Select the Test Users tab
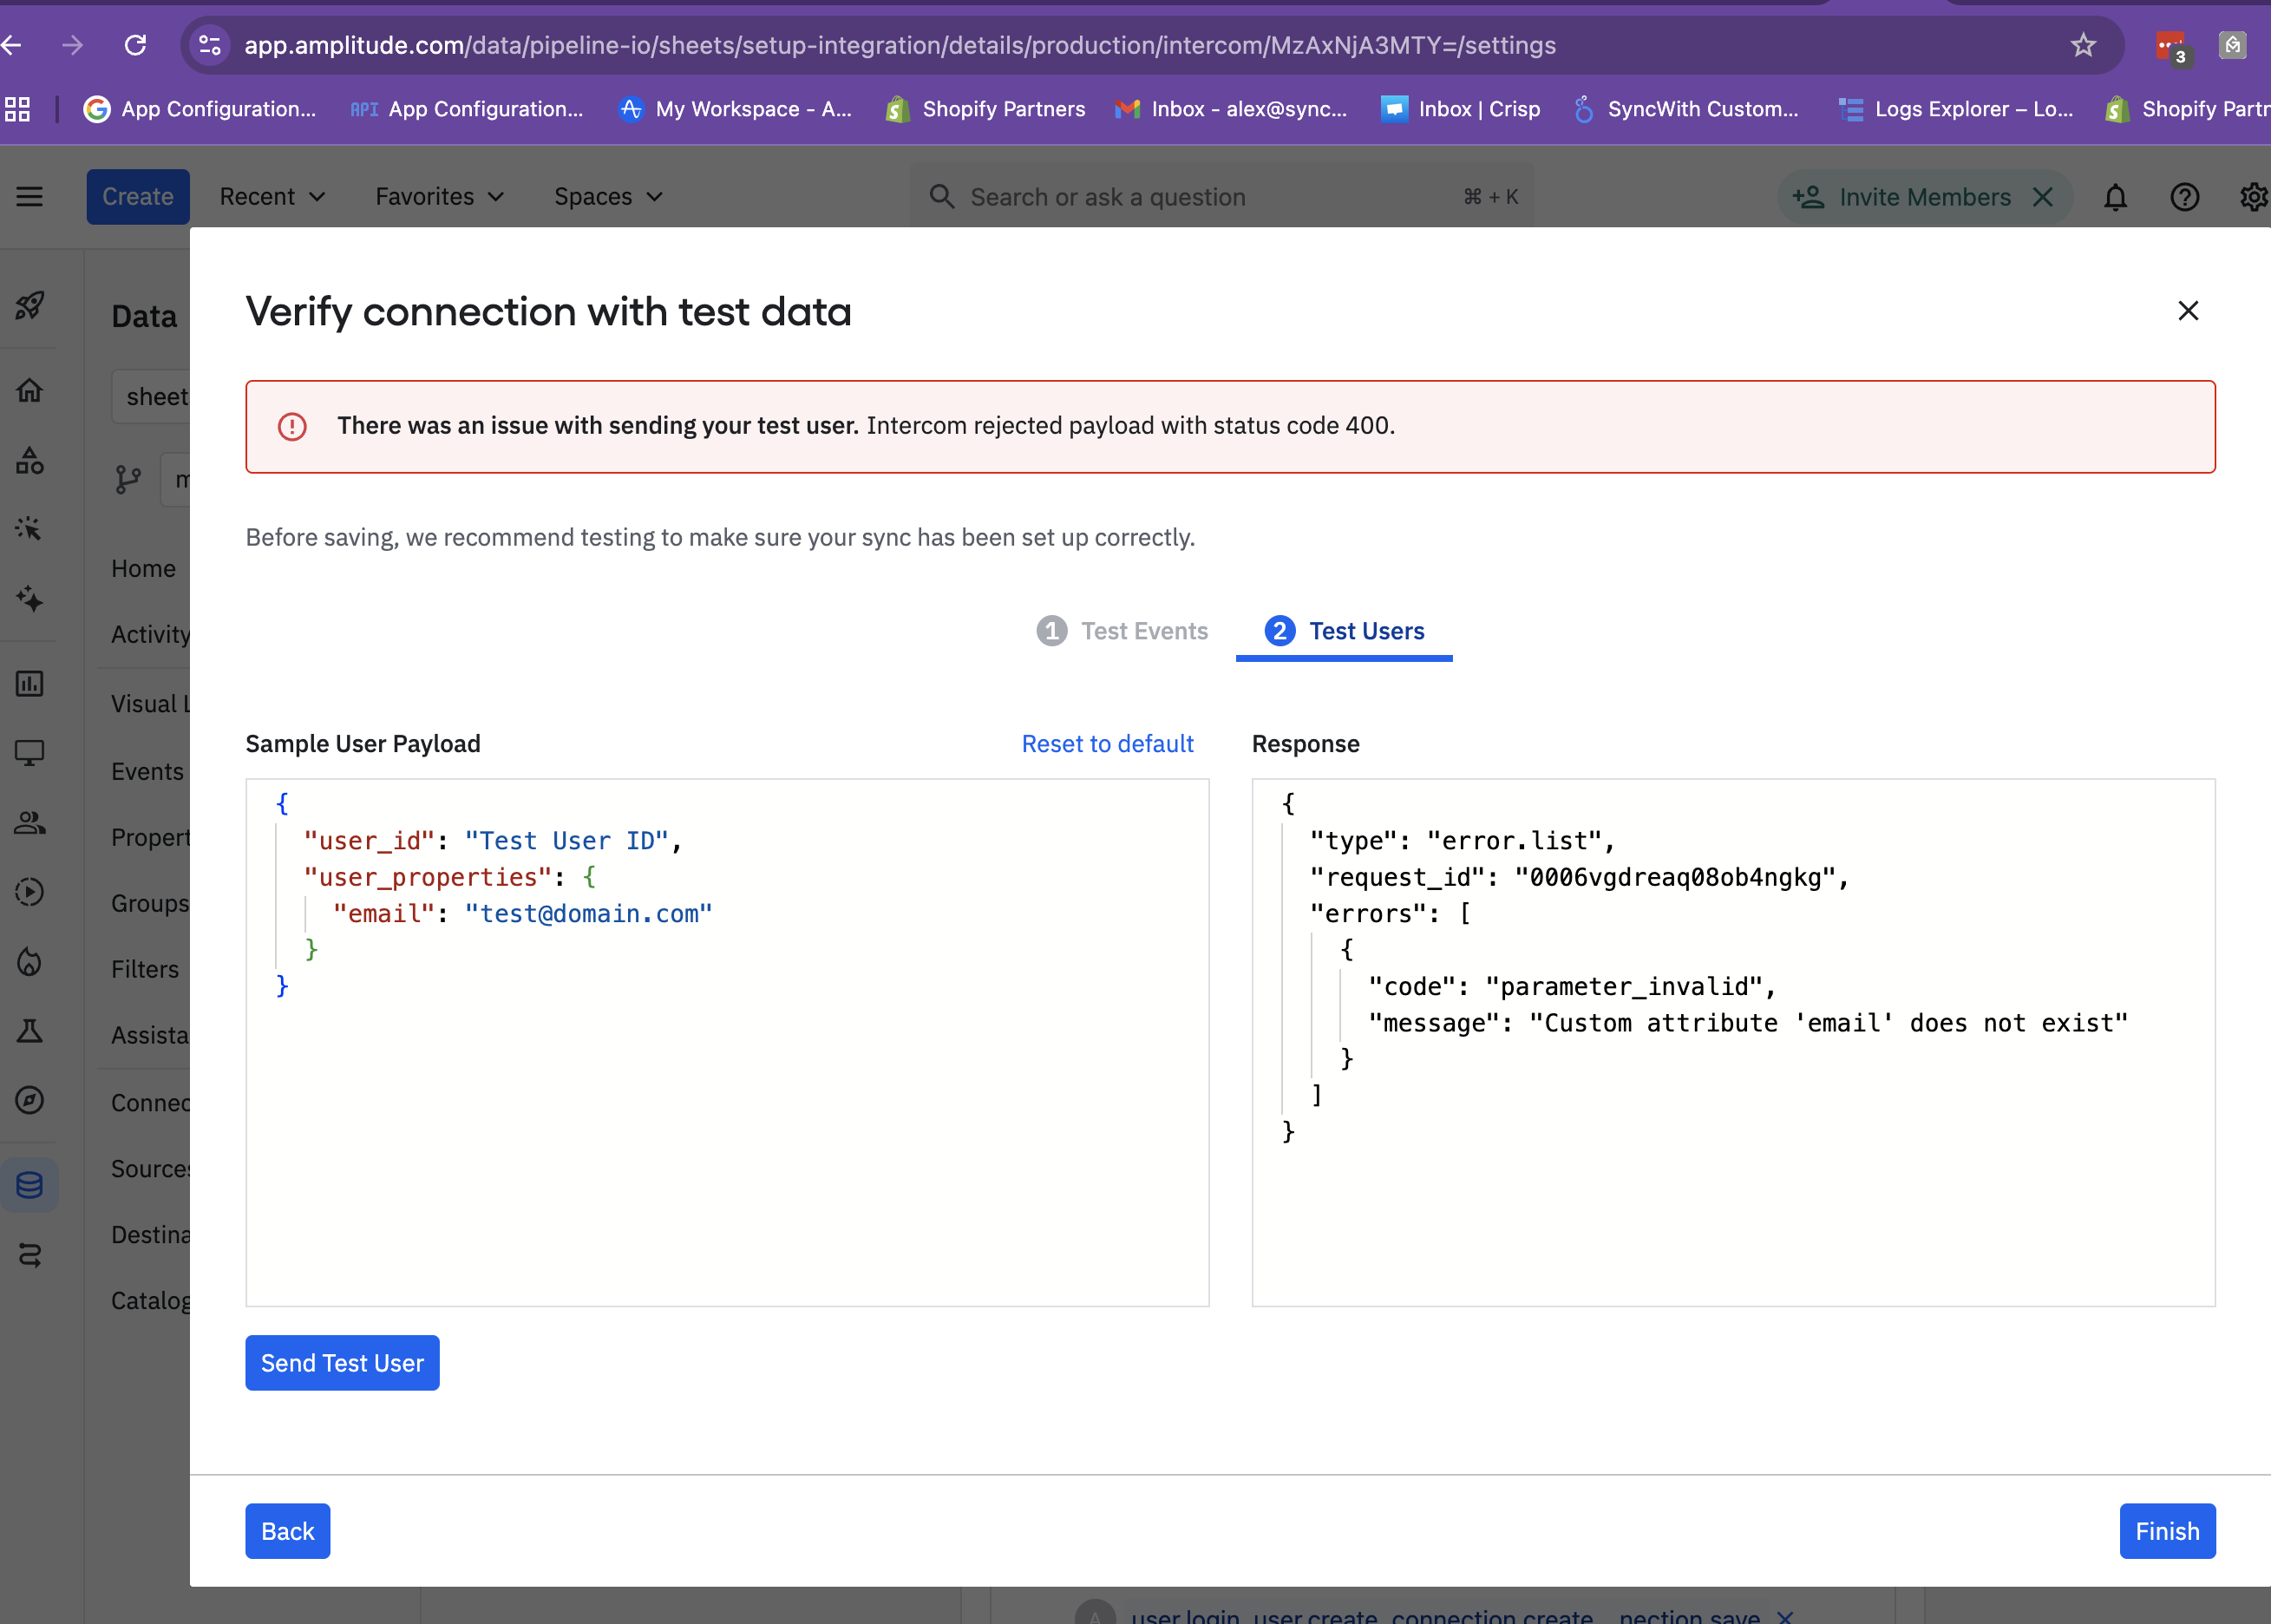The height and width of the screenshot is (1624, 2271). [1345, 631]
